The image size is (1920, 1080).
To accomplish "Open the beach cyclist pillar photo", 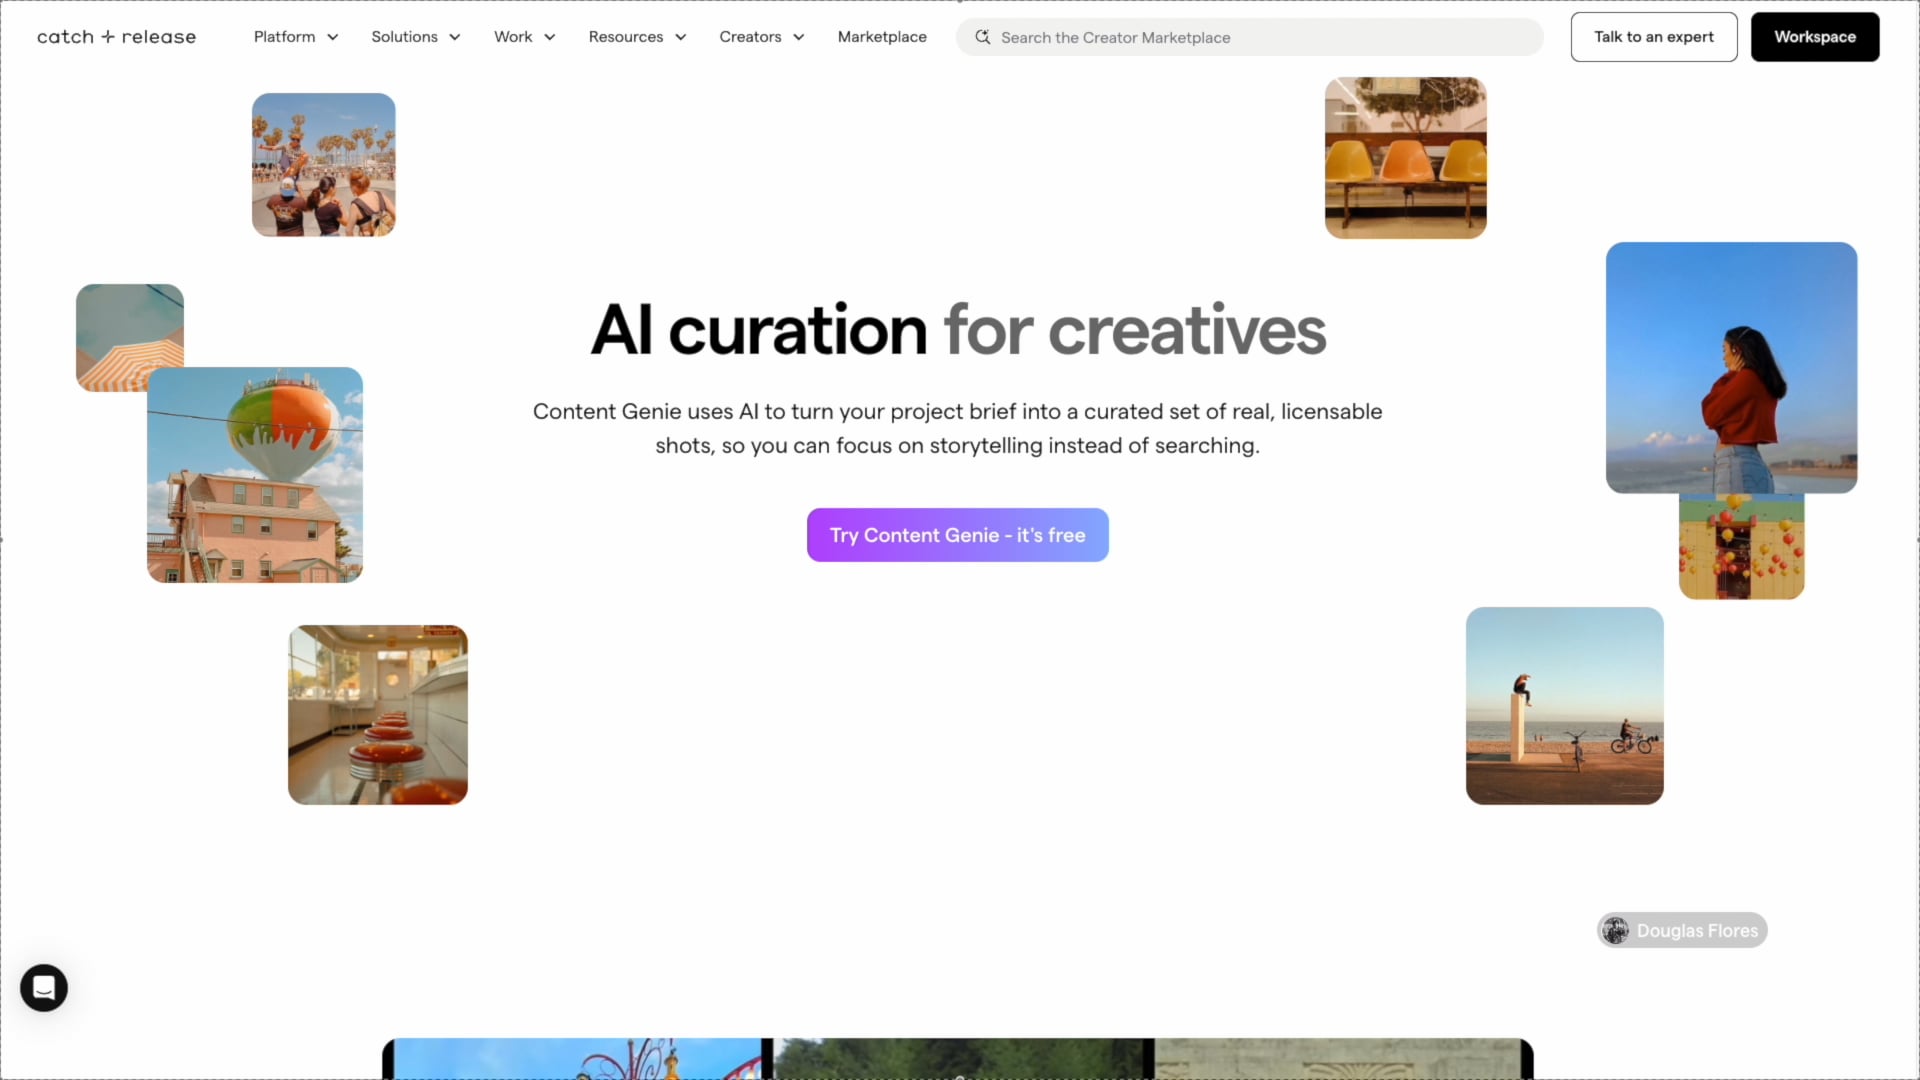I will (x=1564, y=706).
